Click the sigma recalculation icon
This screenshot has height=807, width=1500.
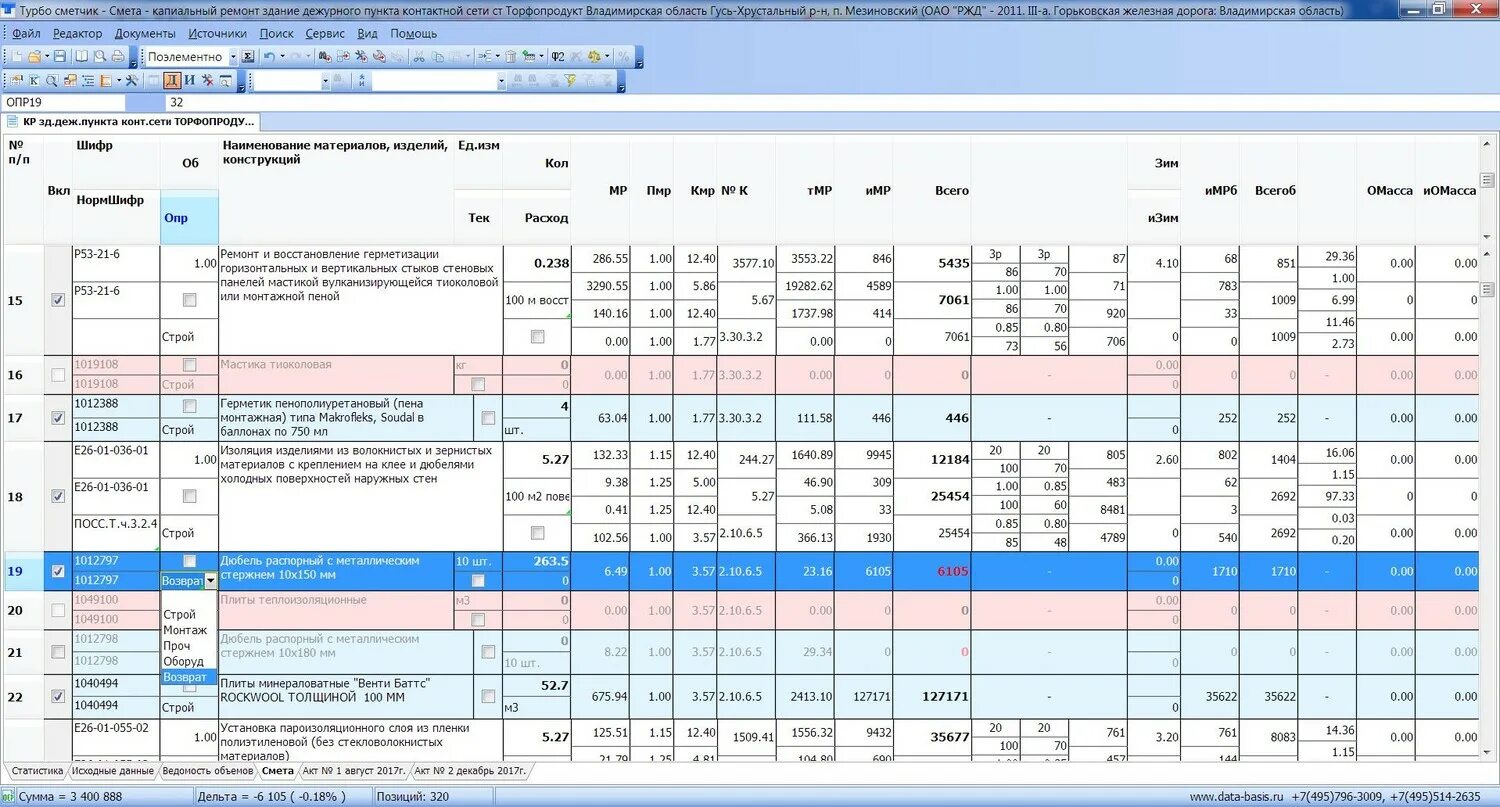click(x=248, y=57)
